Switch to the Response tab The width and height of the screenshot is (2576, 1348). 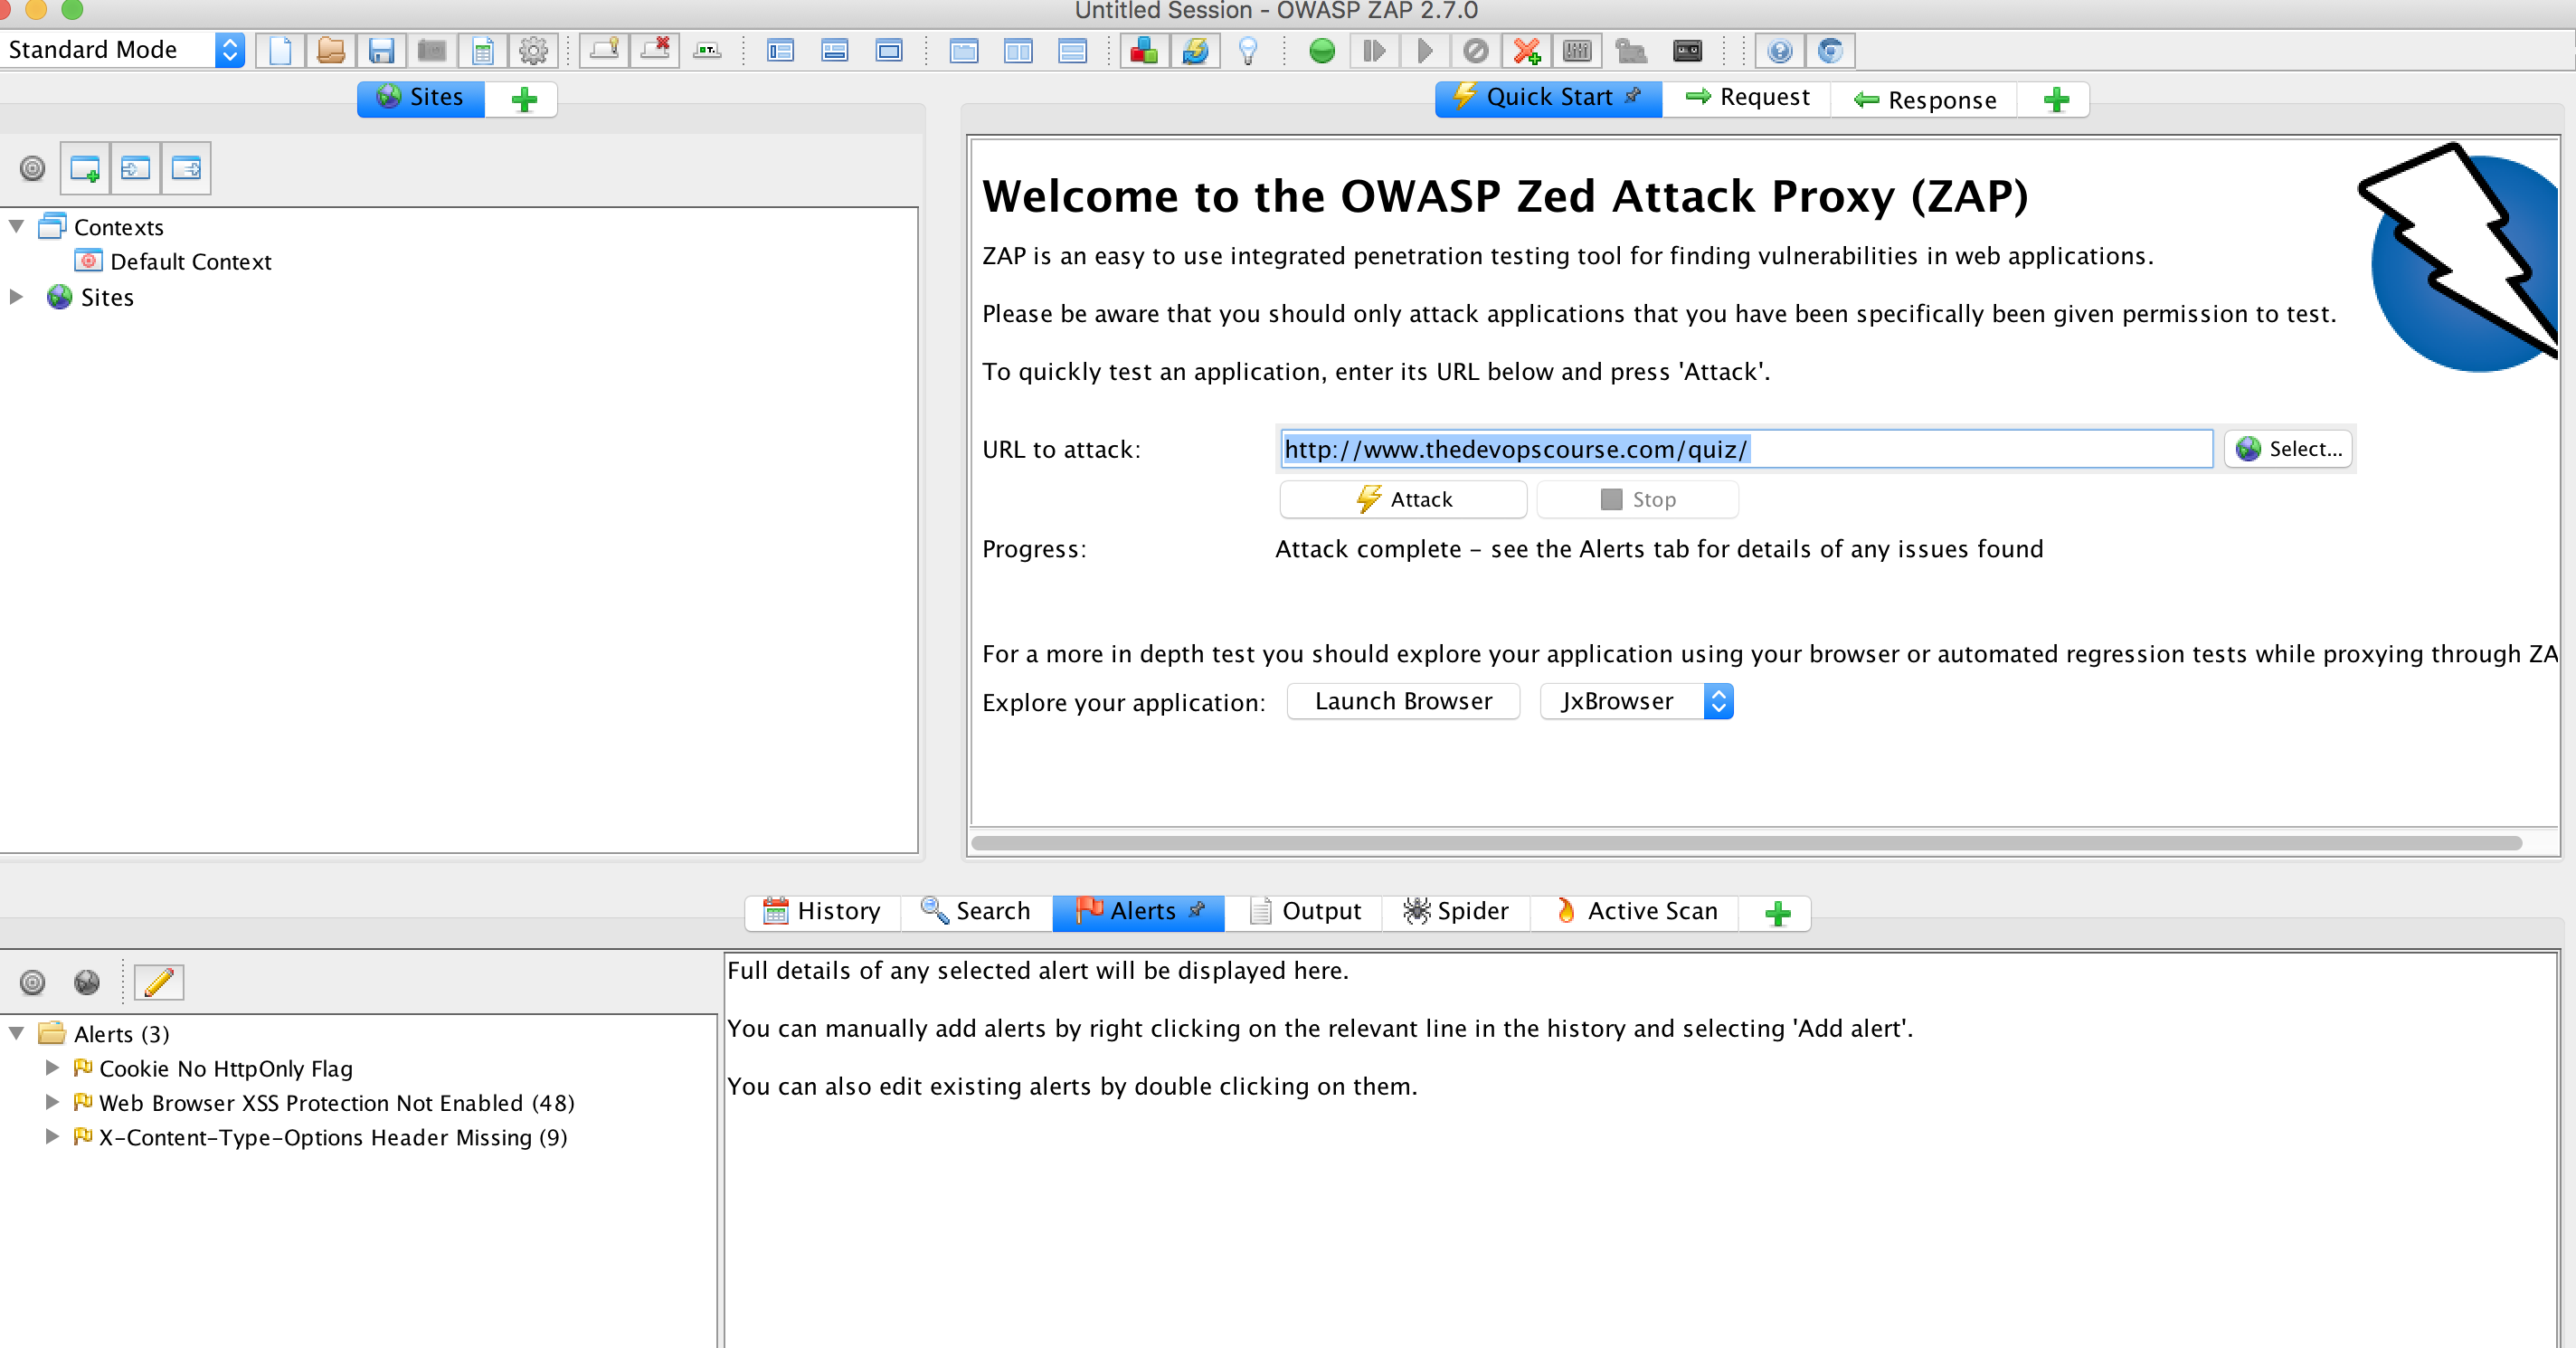pyautogui.click(x=1924, y=100)
